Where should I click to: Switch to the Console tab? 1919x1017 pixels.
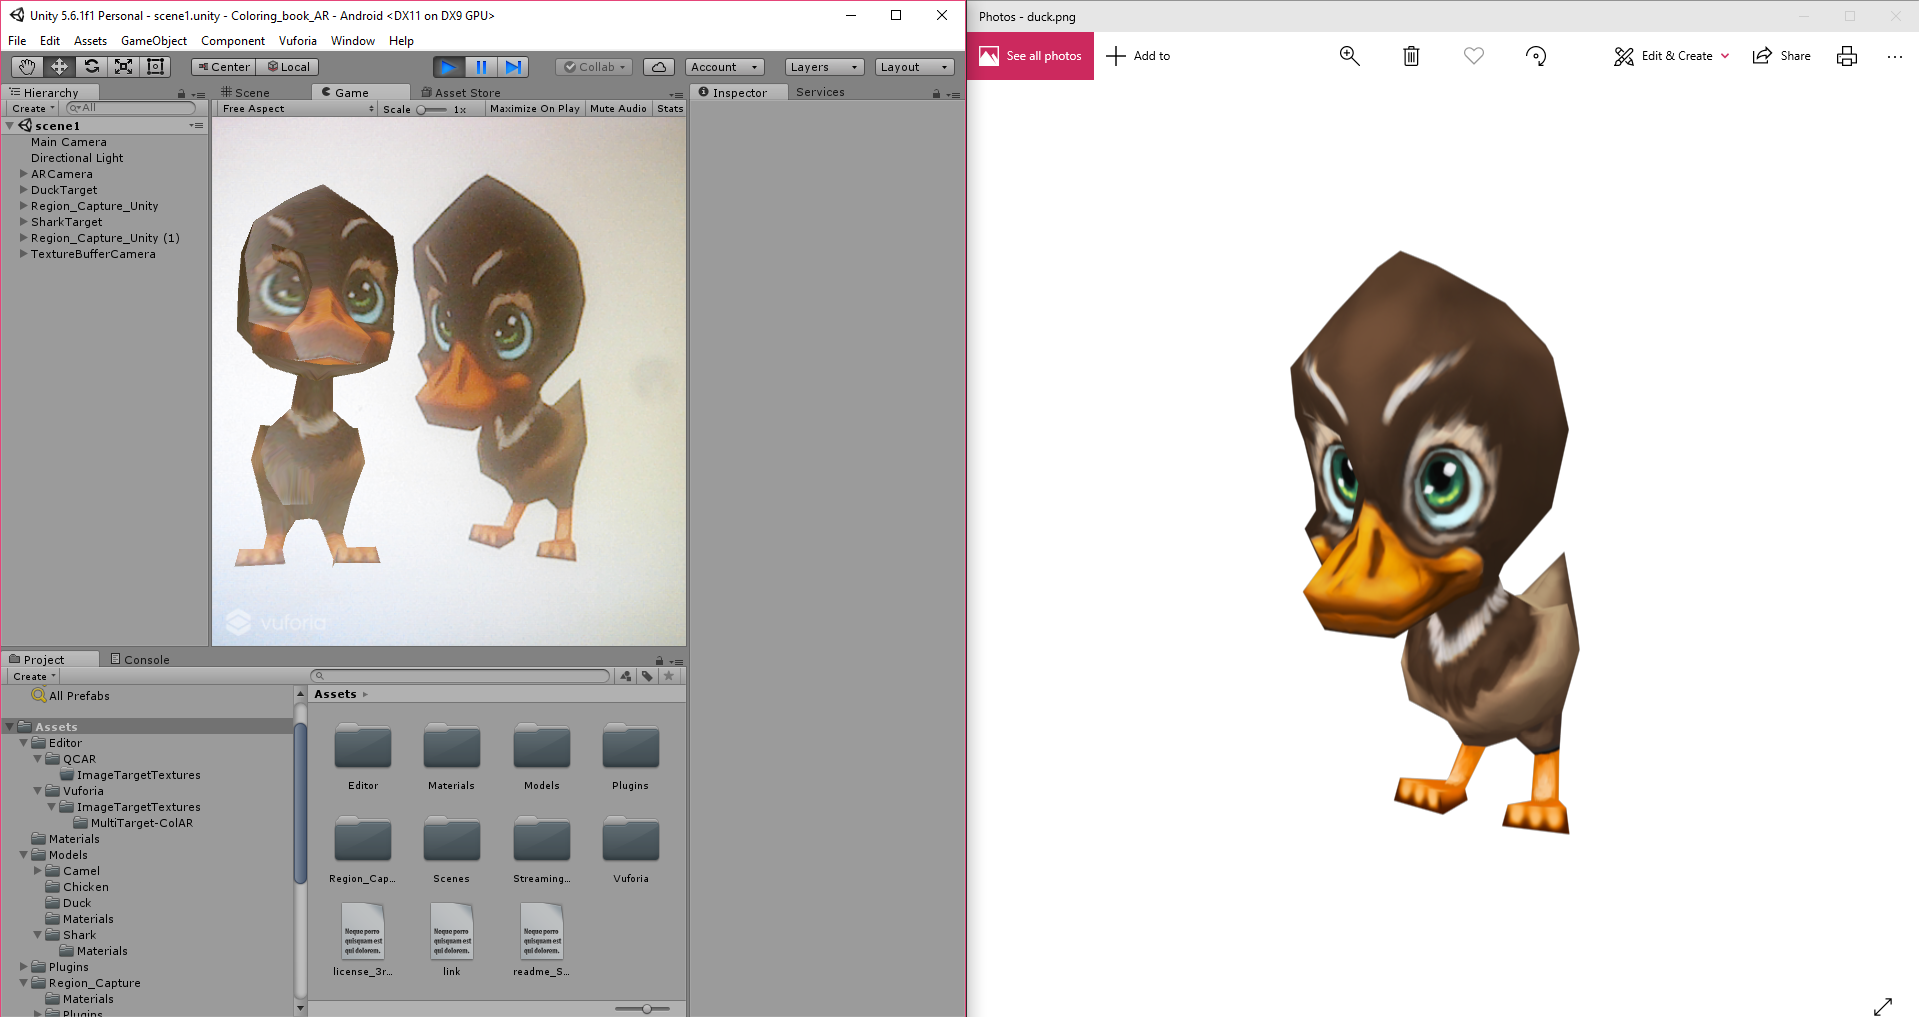[140, 660]
